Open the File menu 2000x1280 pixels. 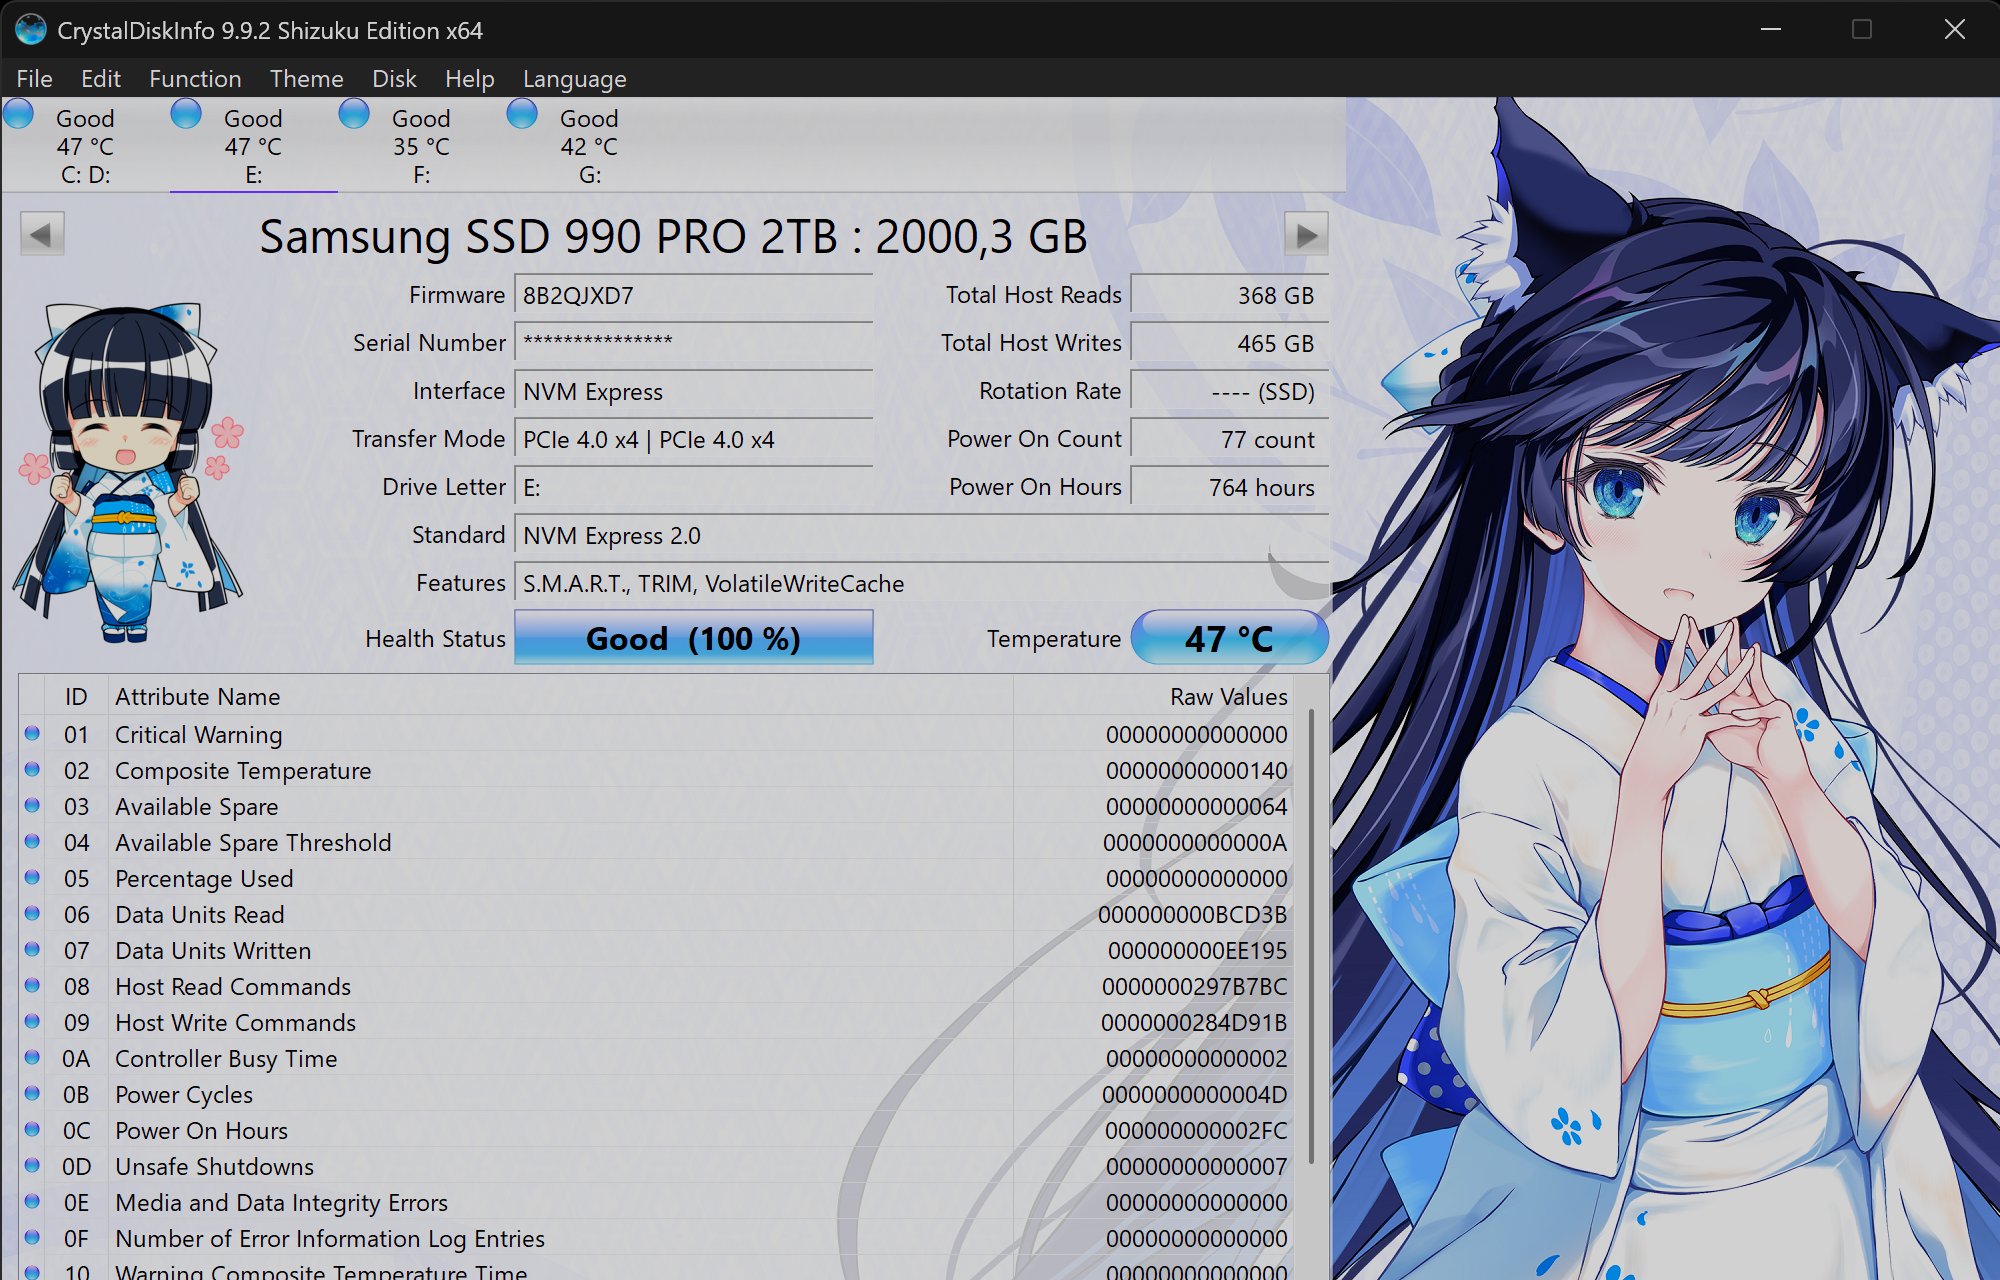point(35,79)
